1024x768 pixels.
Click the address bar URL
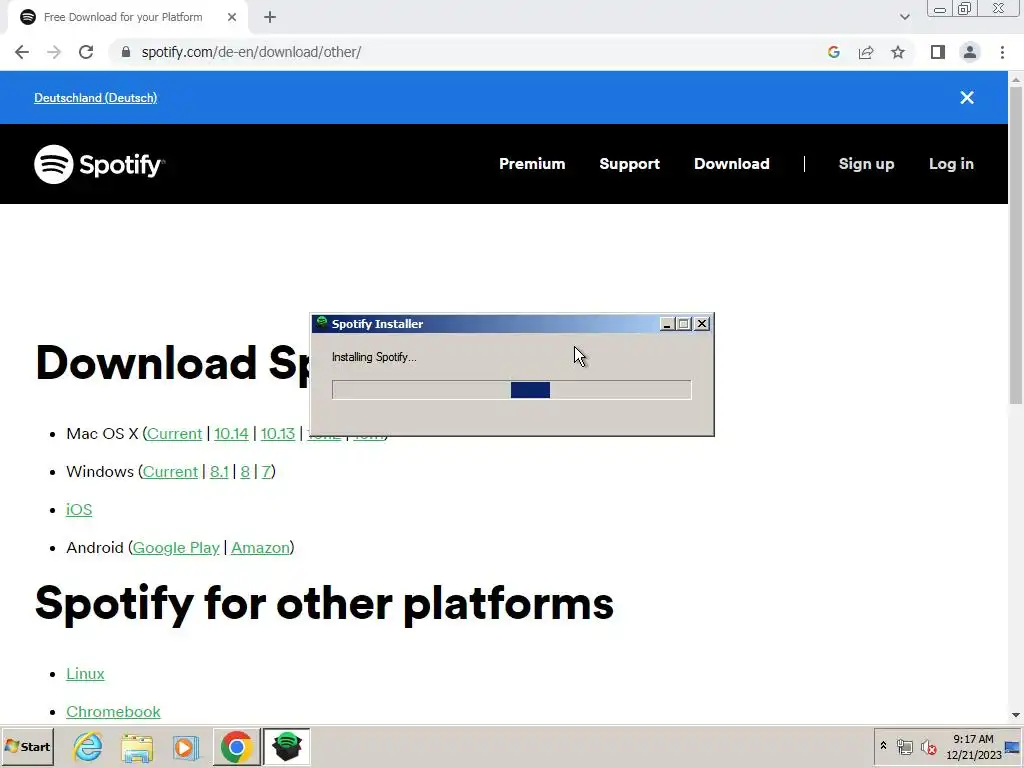click(251, 52)
